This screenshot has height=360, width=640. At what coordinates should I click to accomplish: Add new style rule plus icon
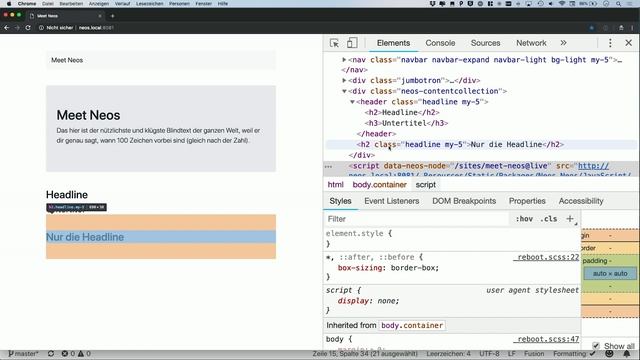[x=570, y=219]
